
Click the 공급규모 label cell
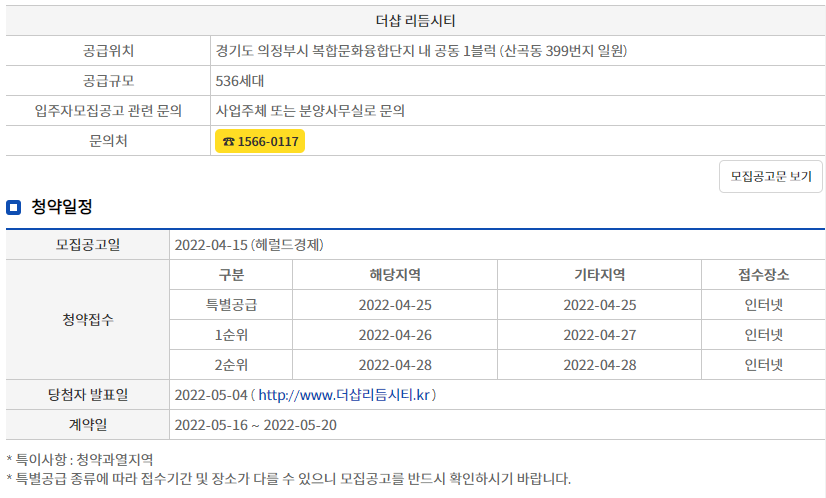(x=108, y=81)
